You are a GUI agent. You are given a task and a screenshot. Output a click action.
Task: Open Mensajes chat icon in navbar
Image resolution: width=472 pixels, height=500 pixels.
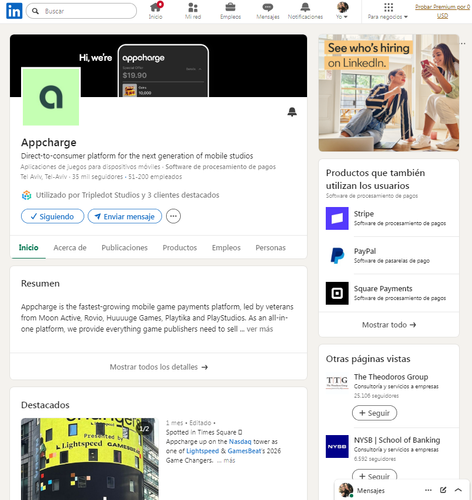(268, 11)
